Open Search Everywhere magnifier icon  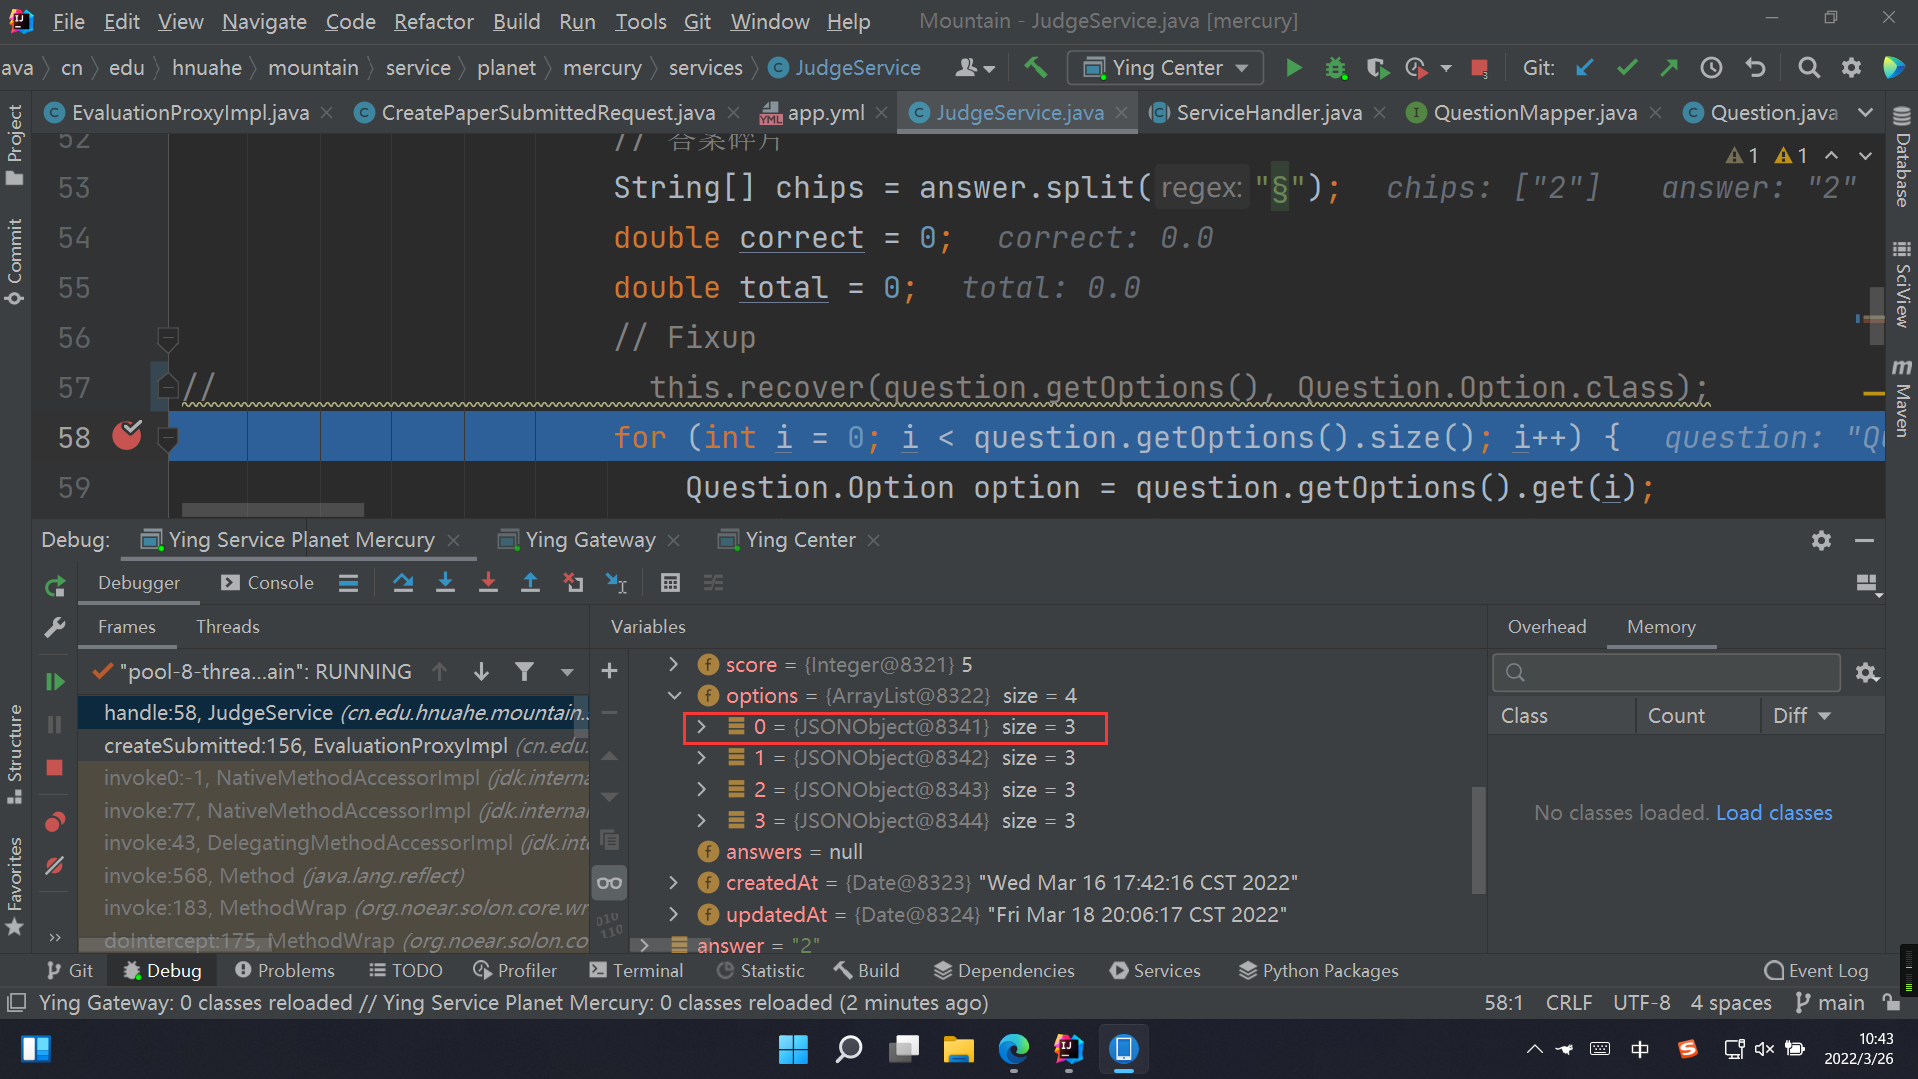click(x=1808, y=68)
